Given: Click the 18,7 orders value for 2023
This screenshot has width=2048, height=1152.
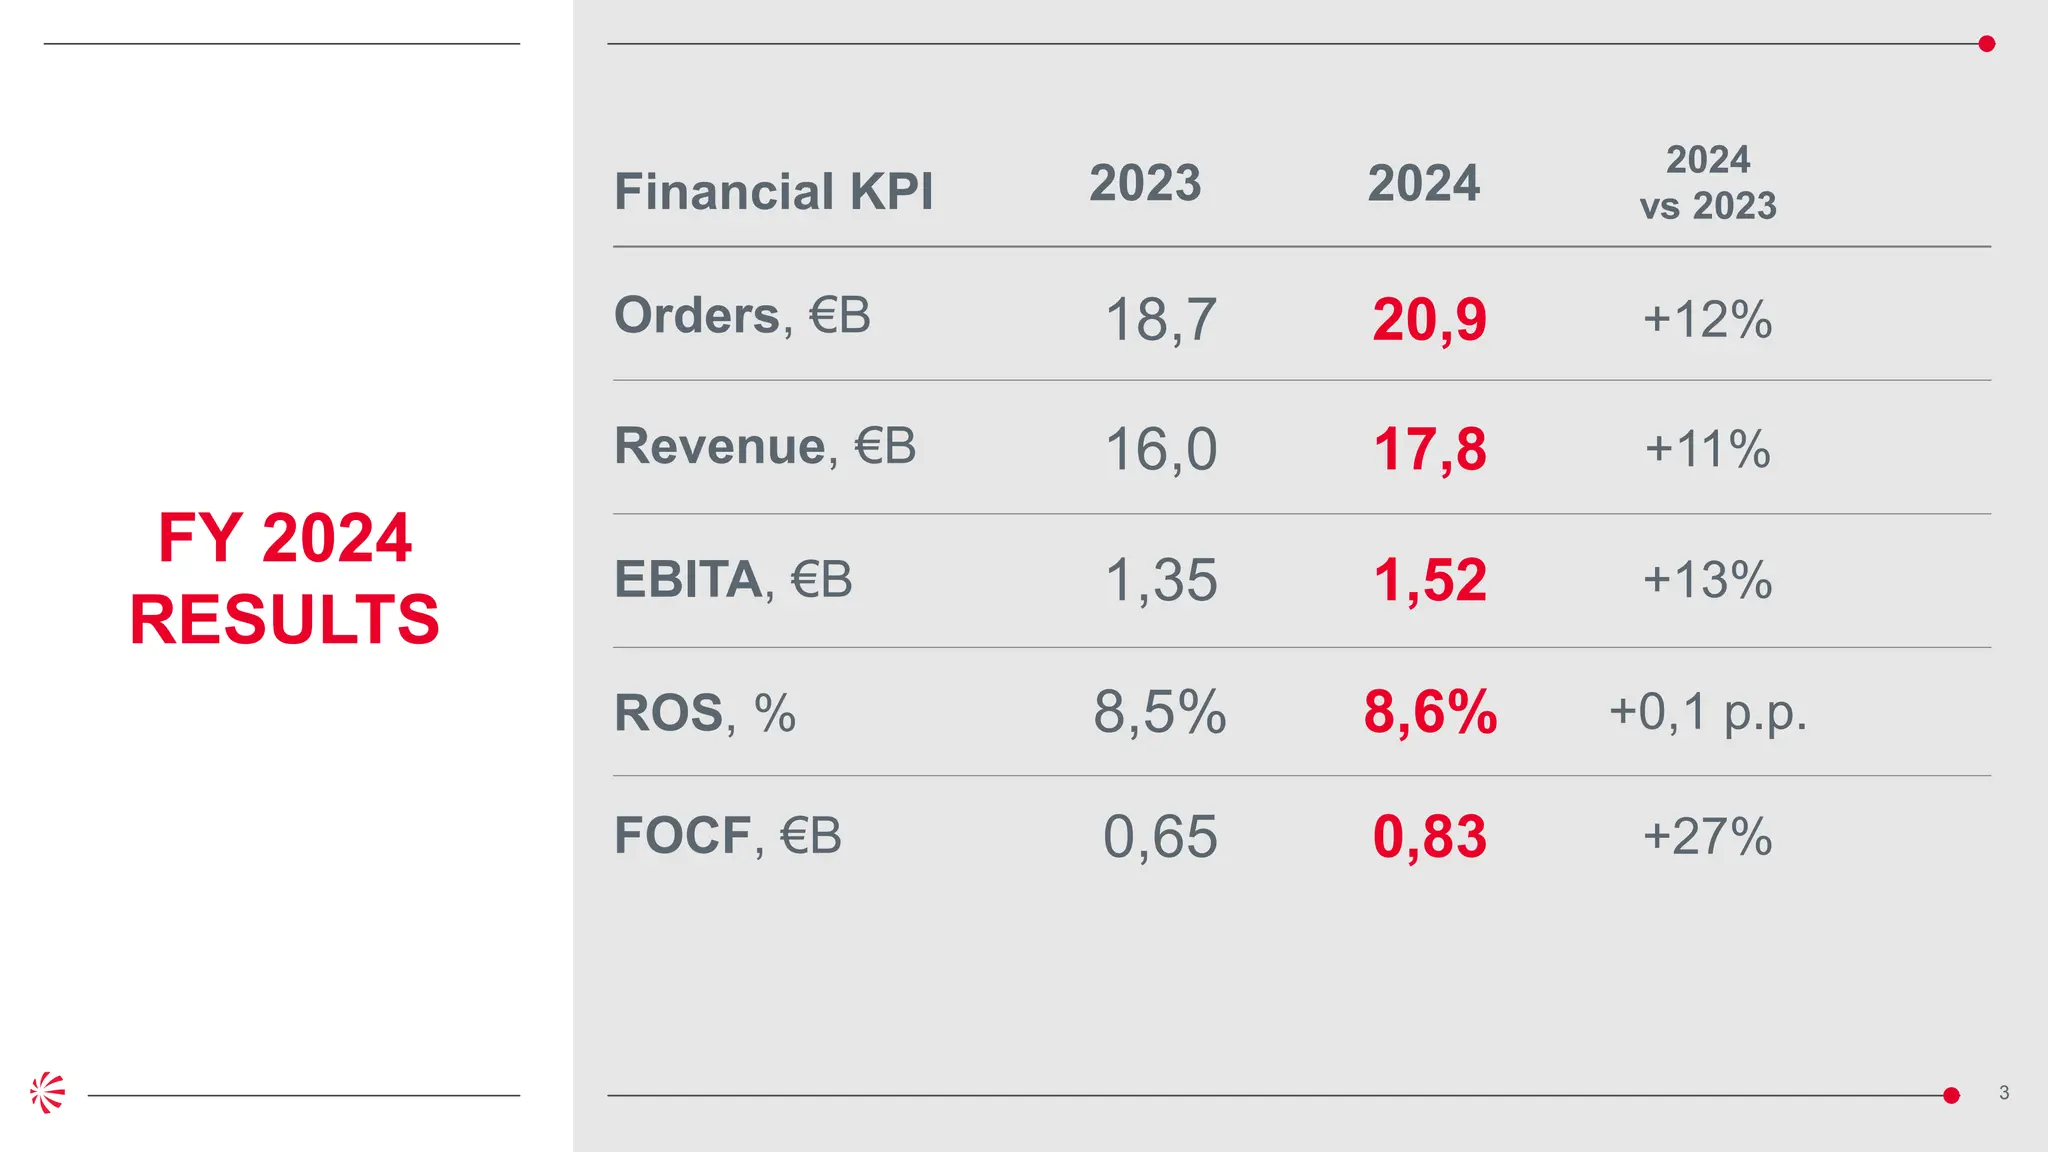Looking at the screenshot, I should coord(1160,320).
